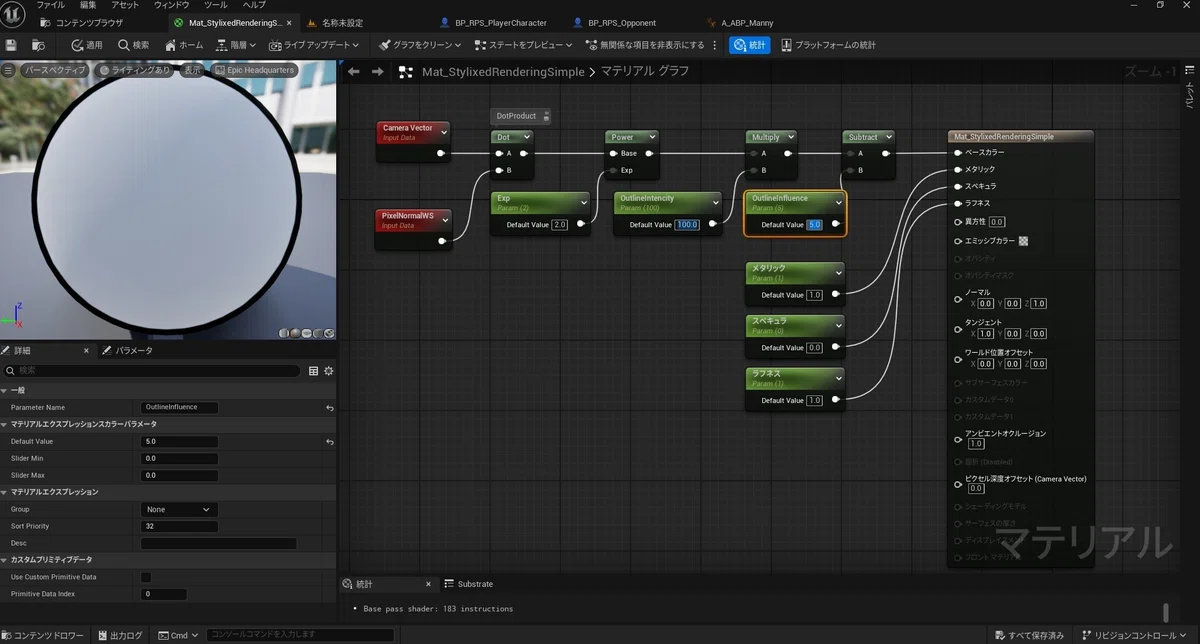Collapse the カスタムプリミティブデータ section

pyautogui.click(x=5, y=560)
